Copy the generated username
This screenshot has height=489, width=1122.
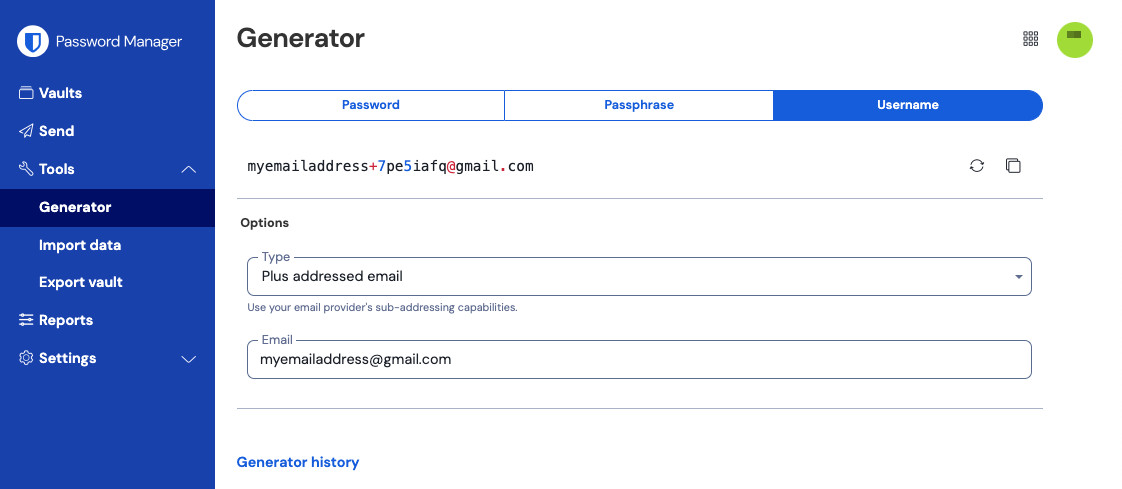1013,166
